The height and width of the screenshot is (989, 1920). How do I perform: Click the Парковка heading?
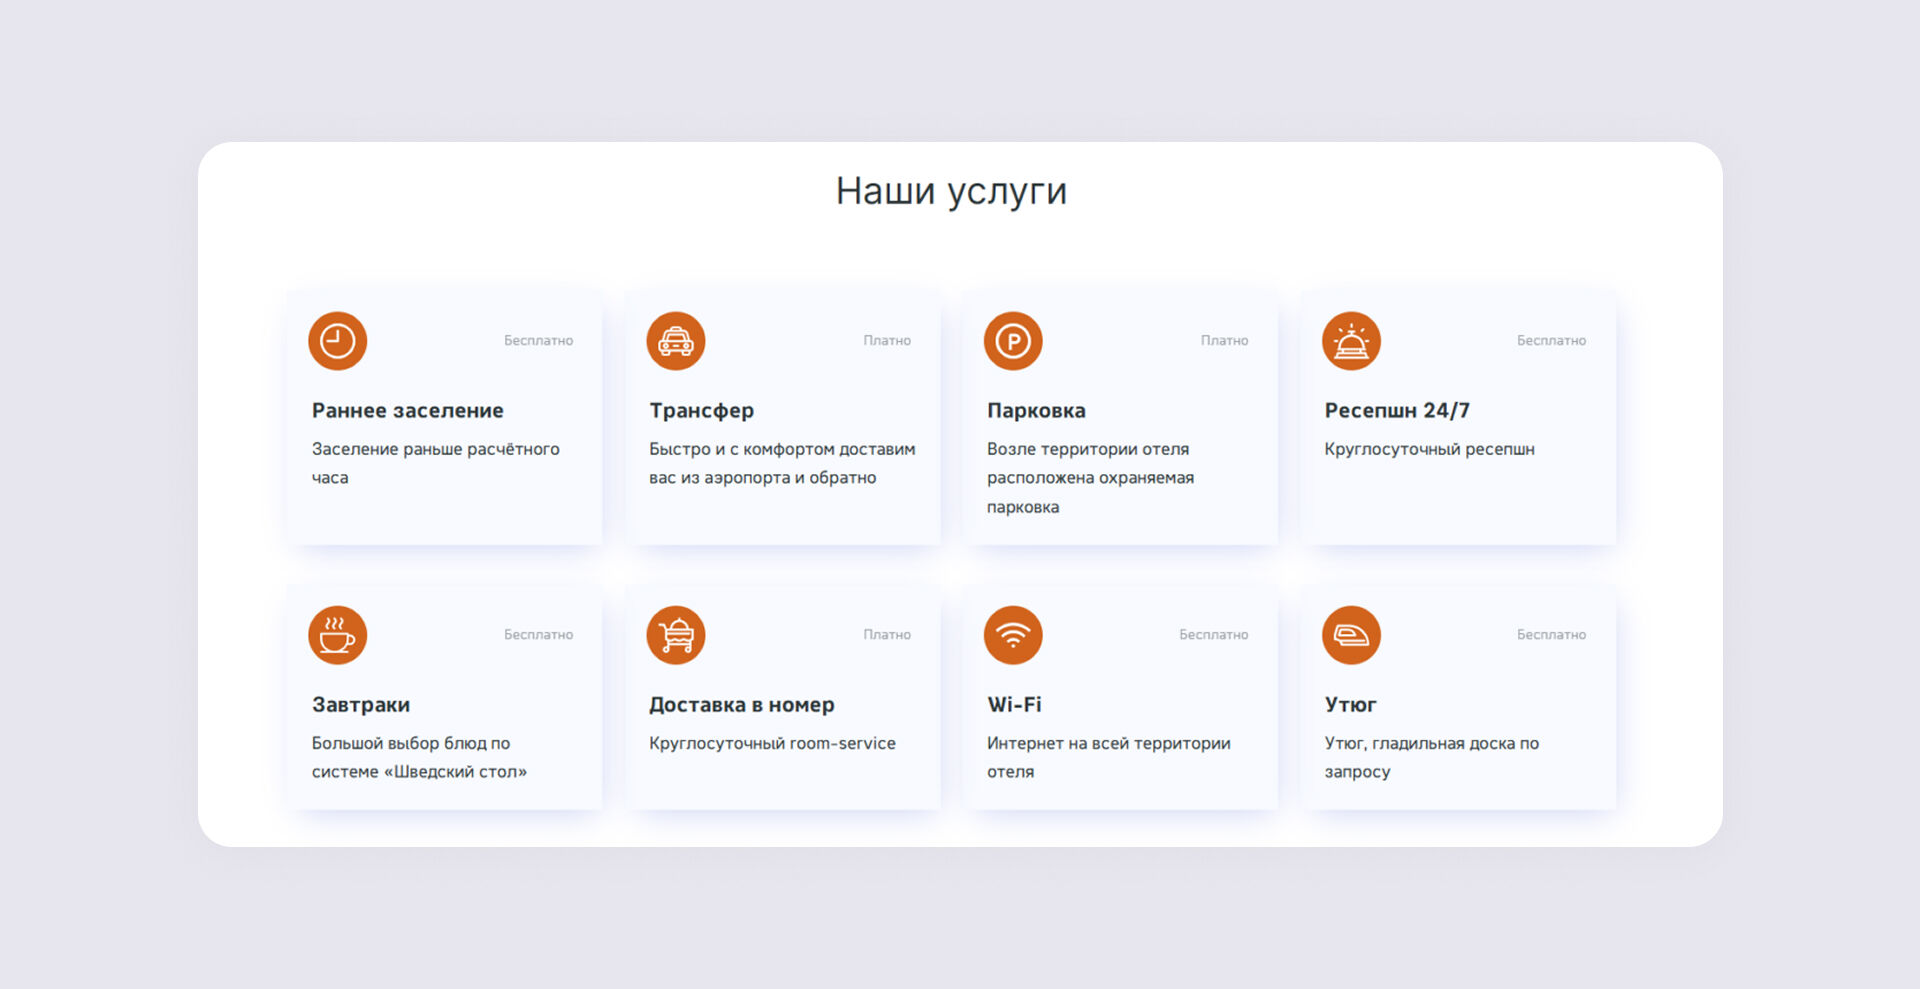click(x=1036, y=410)
